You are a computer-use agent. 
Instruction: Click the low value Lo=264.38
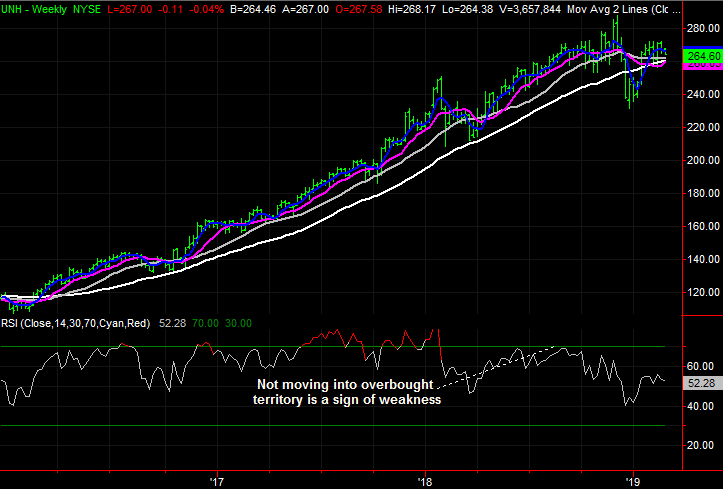467,9
